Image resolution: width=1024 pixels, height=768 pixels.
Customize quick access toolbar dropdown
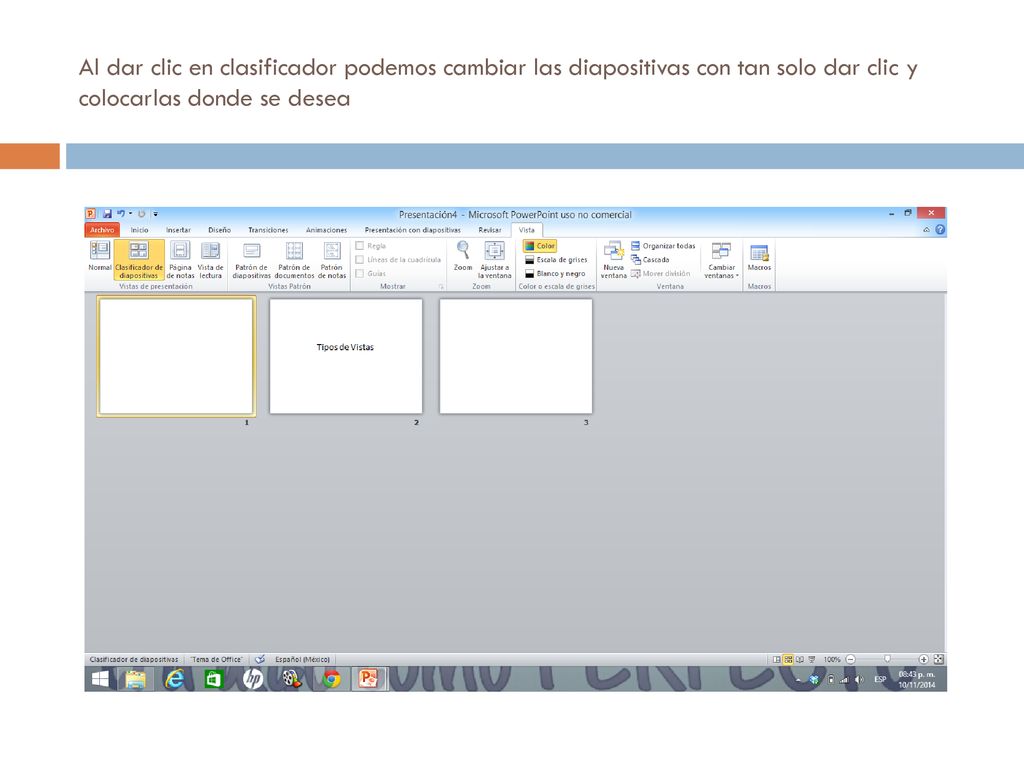click(x=155, y=214)
